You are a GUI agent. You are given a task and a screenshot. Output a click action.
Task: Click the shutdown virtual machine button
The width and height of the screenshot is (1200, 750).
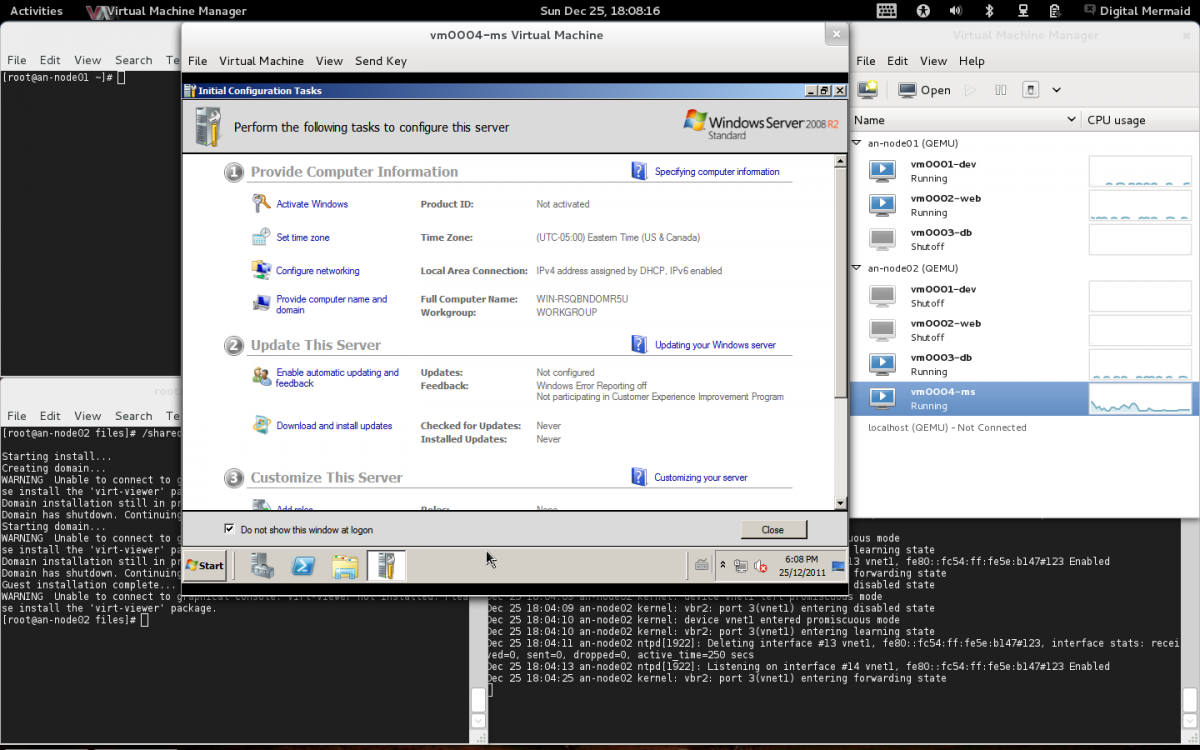click(x=1031, y=90)
